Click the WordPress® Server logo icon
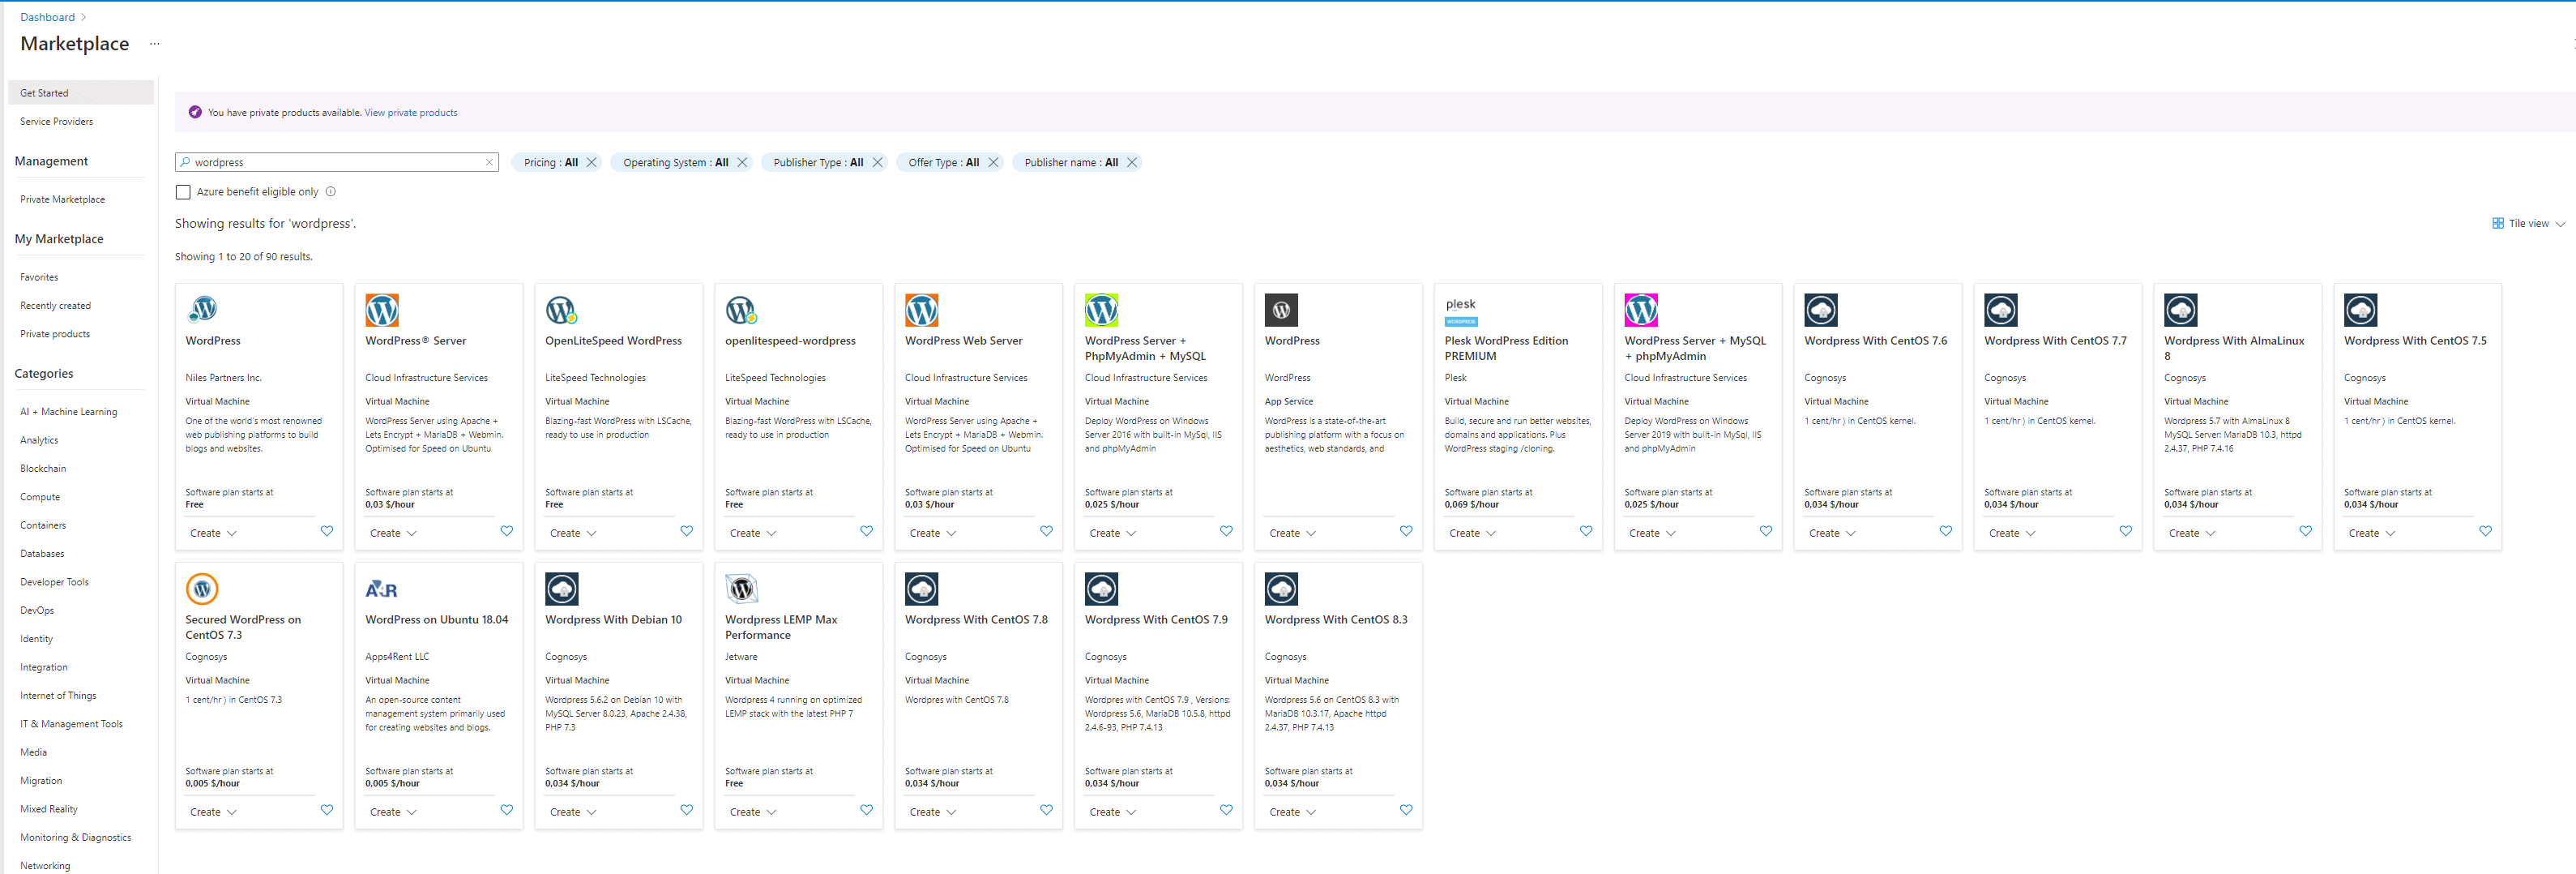The width and height of the screenshot is (2576, 874). pyautogui.click(x=382, y=310)
